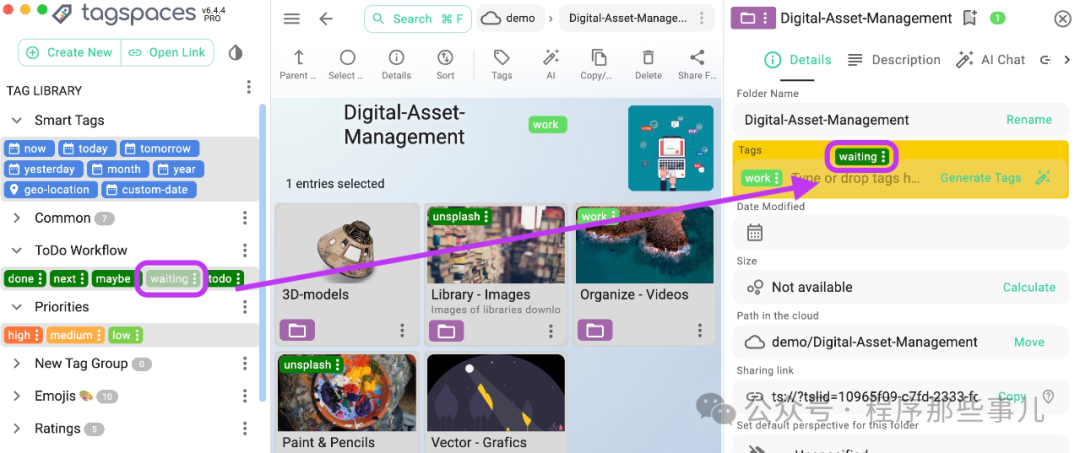Click Calculate for folder size
Screen dimensions: 1080x453
point(1029,288)
